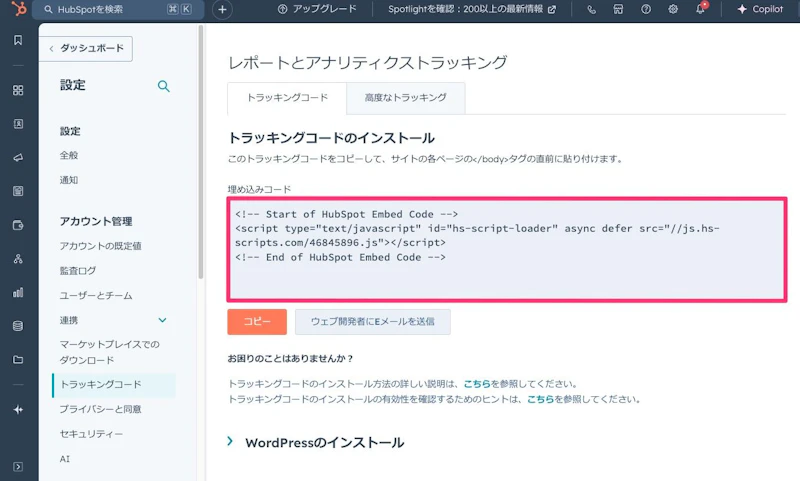Open プライバシーと同意
The height and width of the screenshot is (481, 800).
click(101, 409)
